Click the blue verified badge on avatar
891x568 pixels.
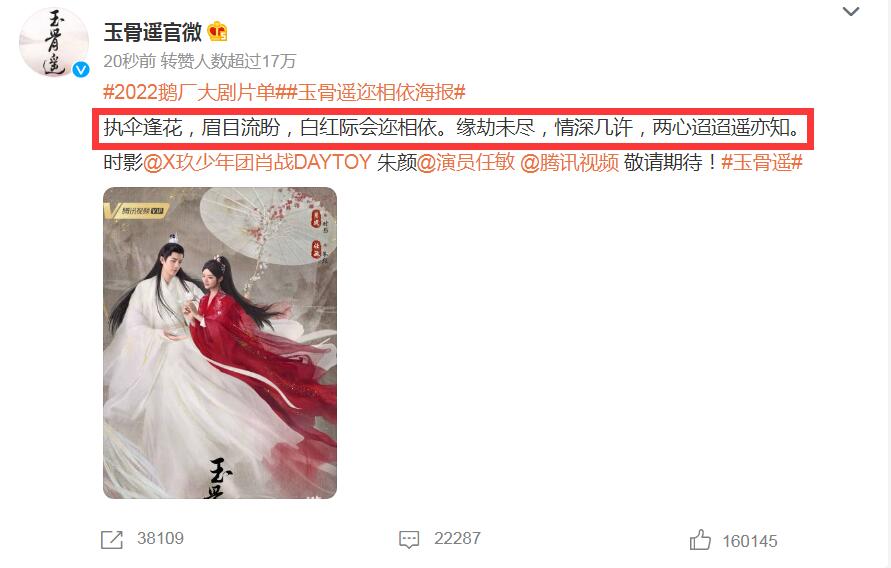click(81, 69)
